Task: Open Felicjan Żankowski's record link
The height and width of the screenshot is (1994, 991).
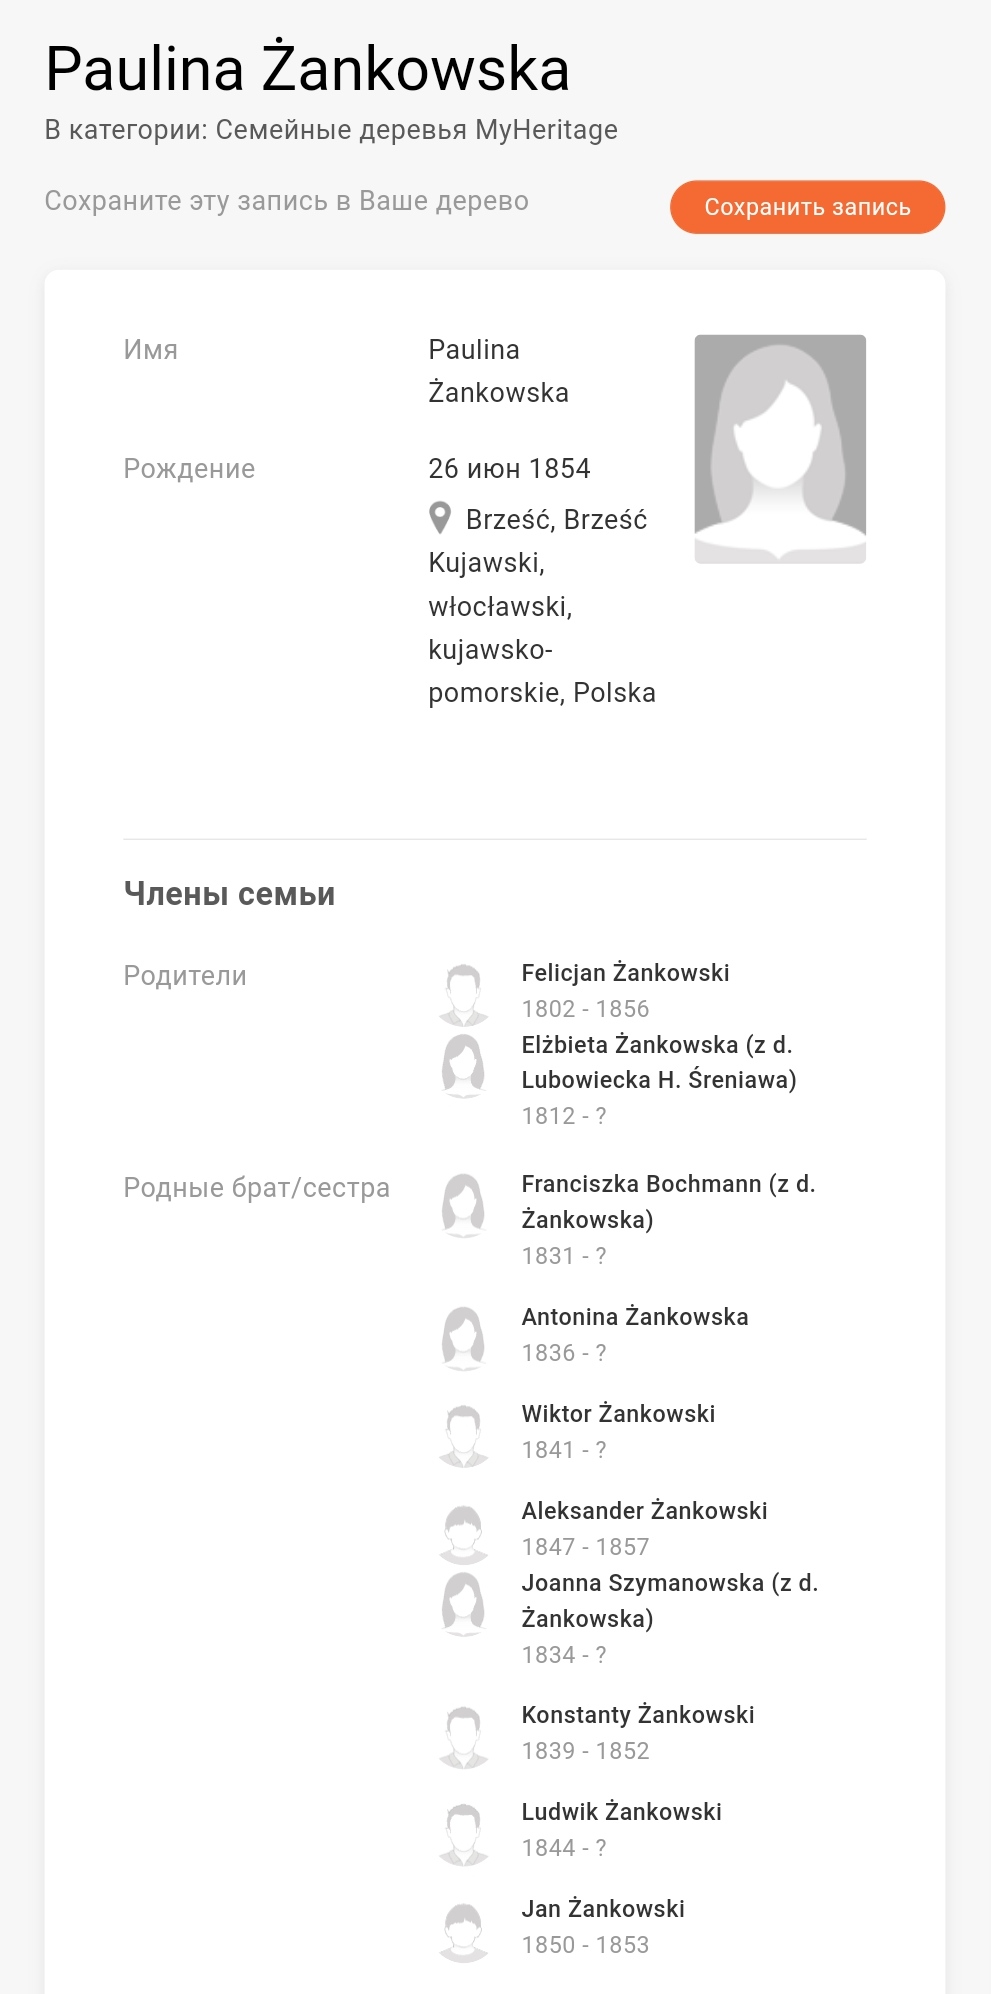Action: (625, 973)
